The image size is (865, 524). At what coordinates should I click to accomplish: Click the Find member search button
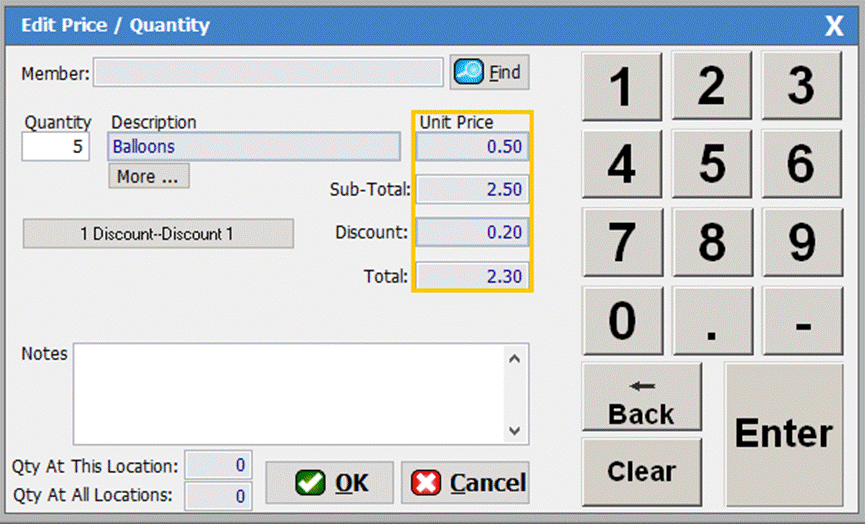tap(489, 72)
